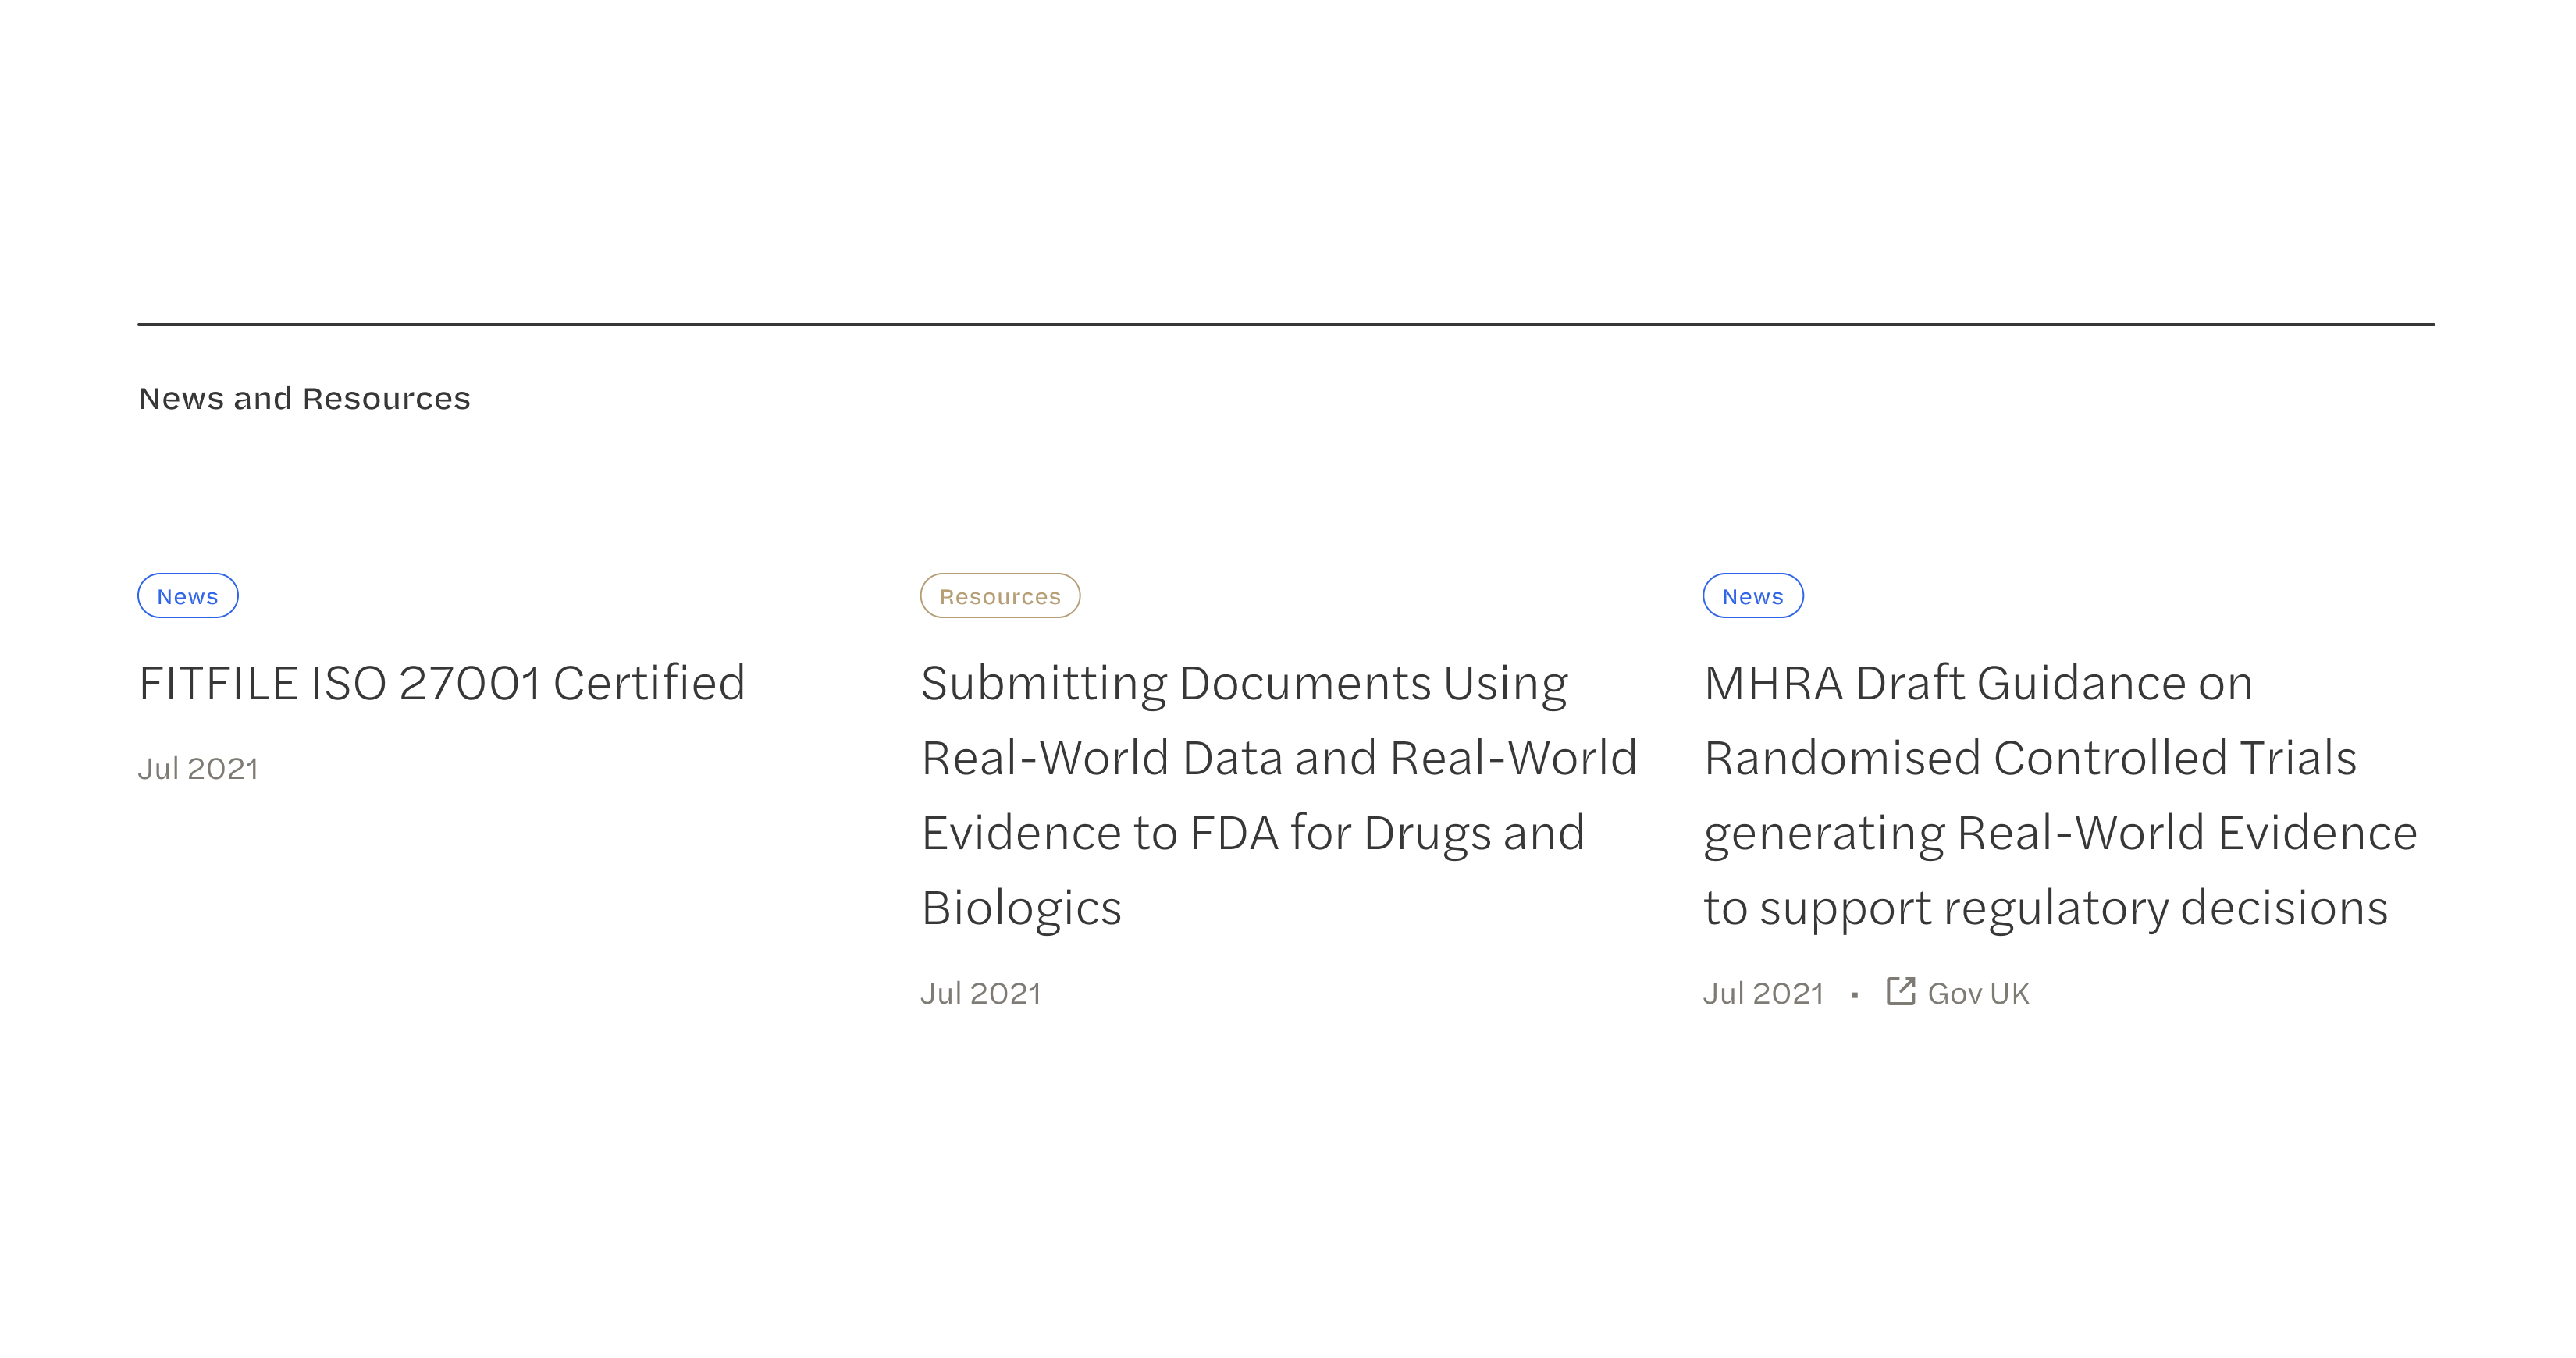Click the word Biologics in resource title
The height and width of the screenshot is (1358, 2576).
click(1021, 908)
